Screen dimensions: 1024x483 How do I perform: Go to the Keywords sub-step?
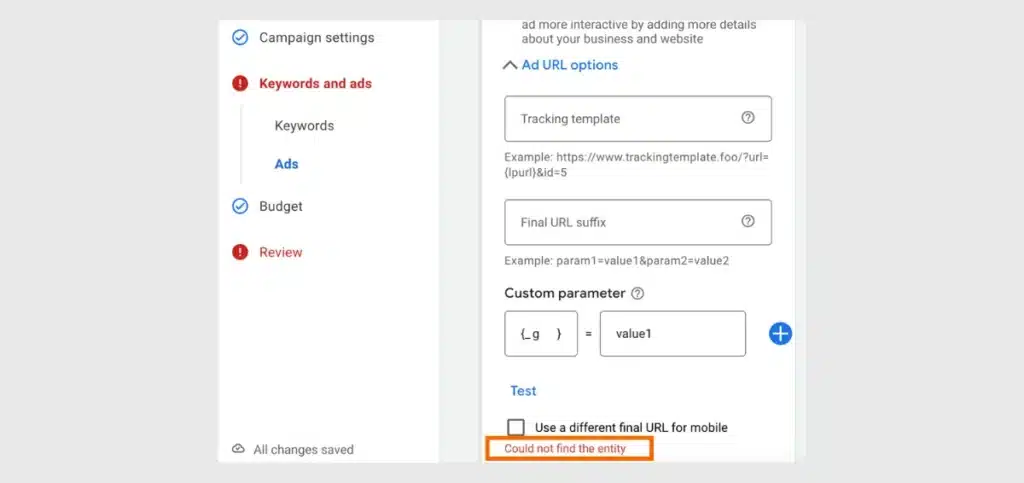(304, 126)
